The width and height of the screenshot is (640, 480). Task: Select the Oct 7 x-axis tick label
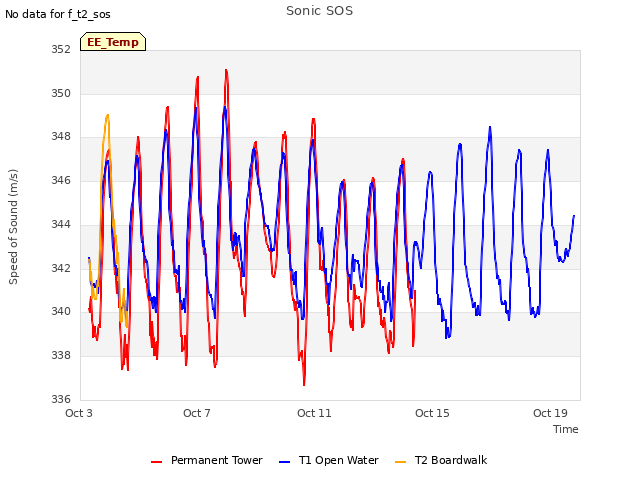(x=197, y=413)
